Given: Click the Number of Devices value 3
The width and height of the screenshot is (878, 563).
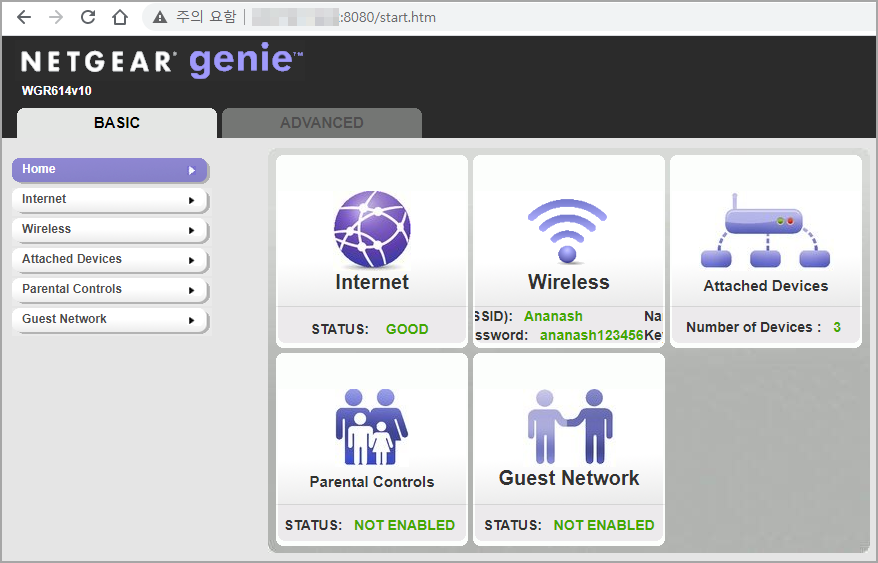Looking at the screenshot, I should coord(837,327).
